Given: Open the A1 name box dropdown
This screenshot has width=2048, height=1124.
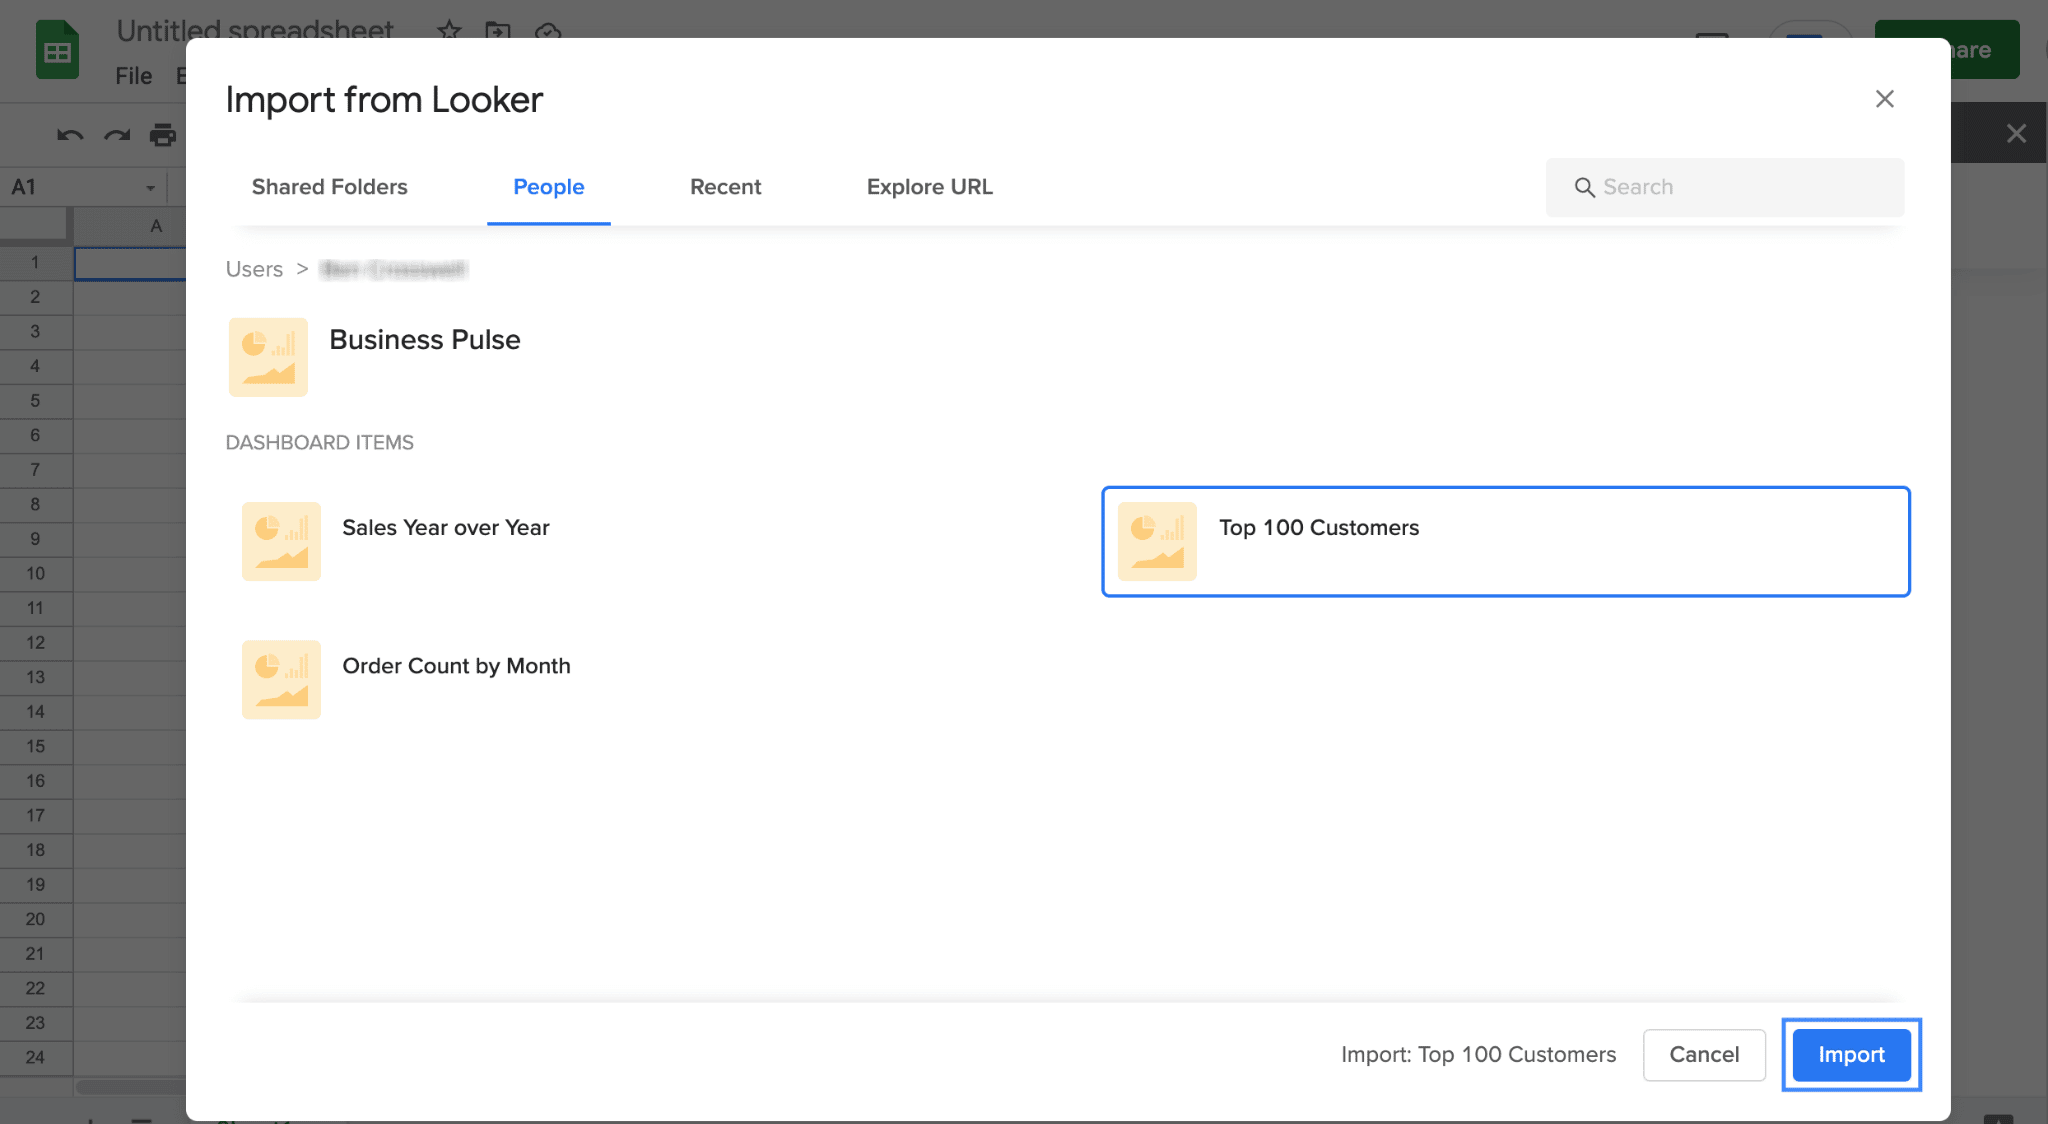Looking at the screenshot, I should coord(150,187).
